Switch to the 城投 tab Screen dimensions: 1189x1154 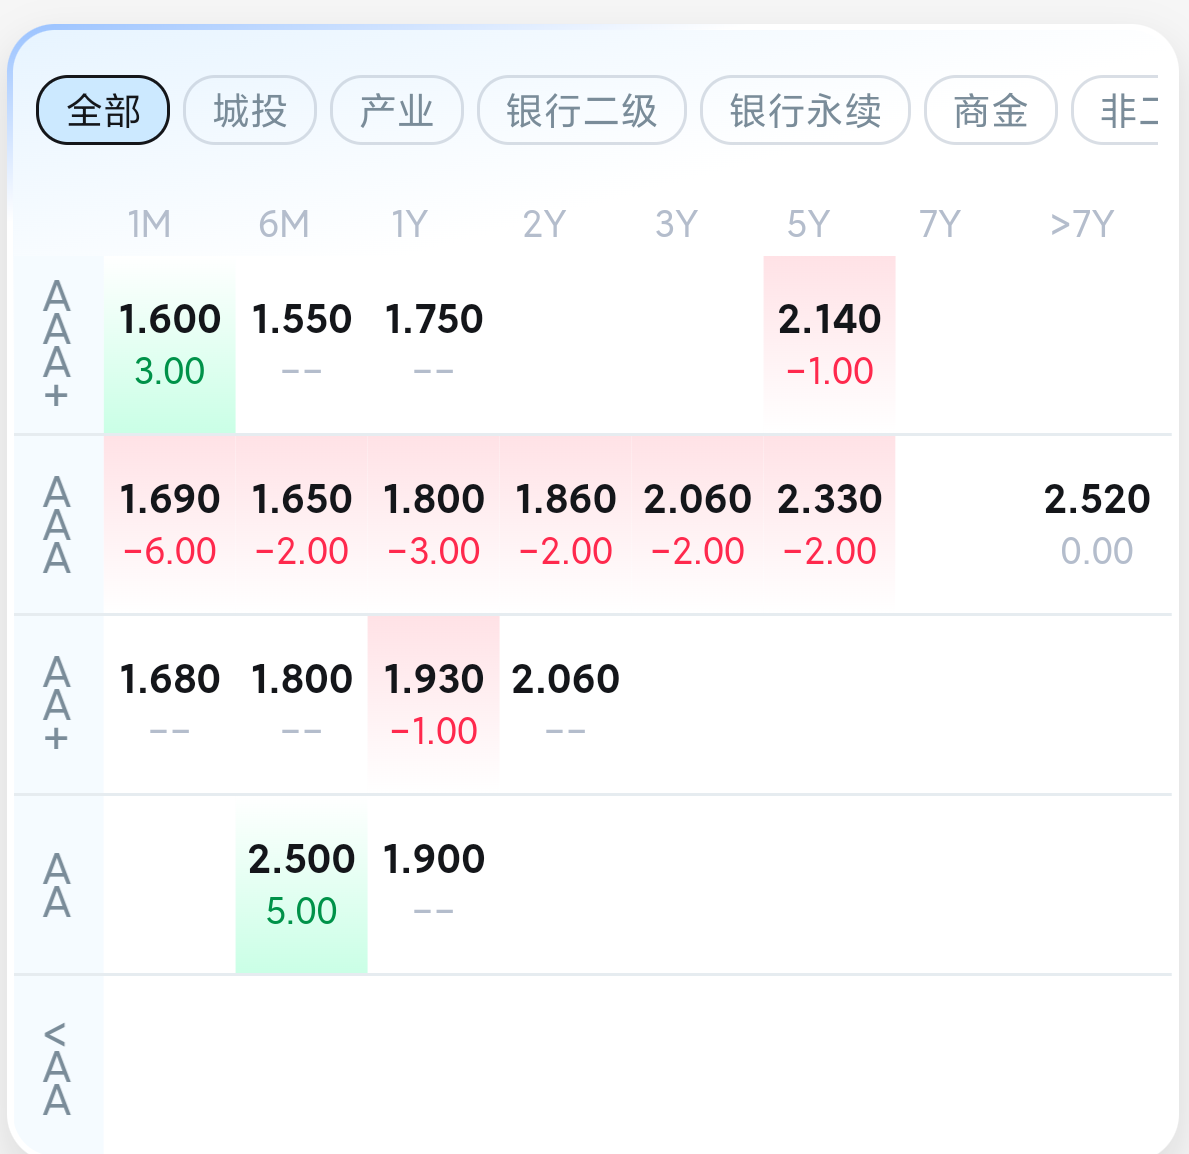tap(250, 110)
